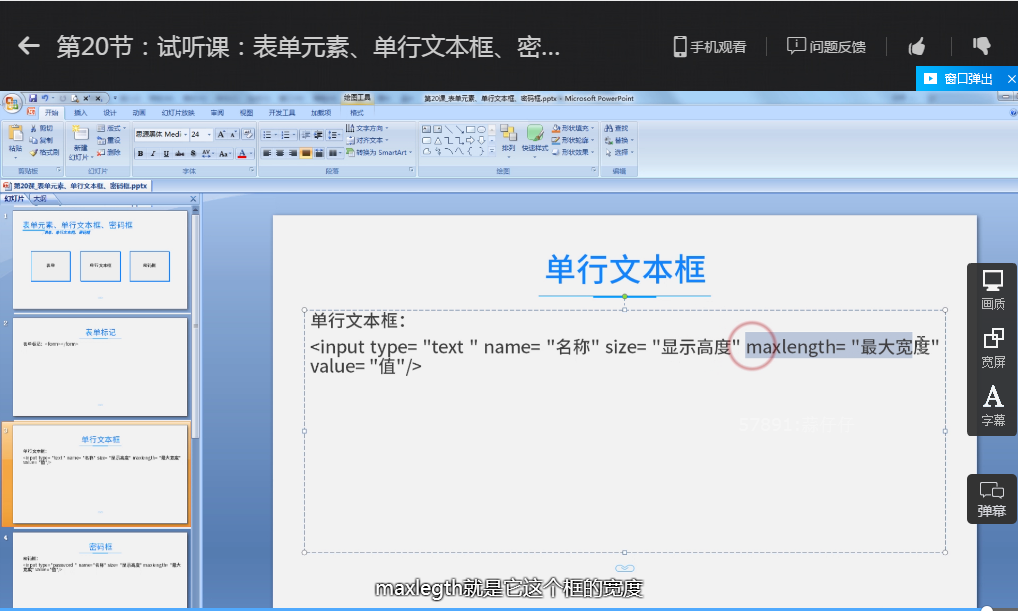
Task: Select the 插入 ribbon tab
Action: pos(81,113)
